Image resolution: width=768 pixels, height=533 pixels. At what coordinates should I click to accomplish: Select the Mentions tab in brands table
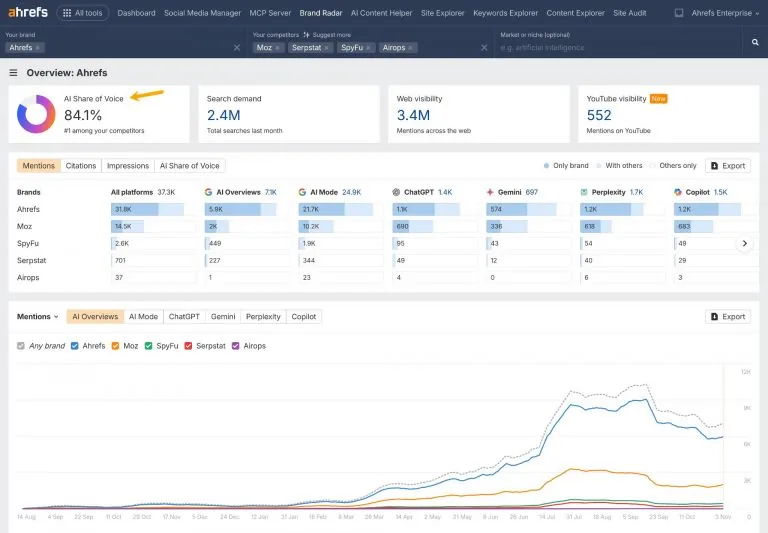point(39,166)
